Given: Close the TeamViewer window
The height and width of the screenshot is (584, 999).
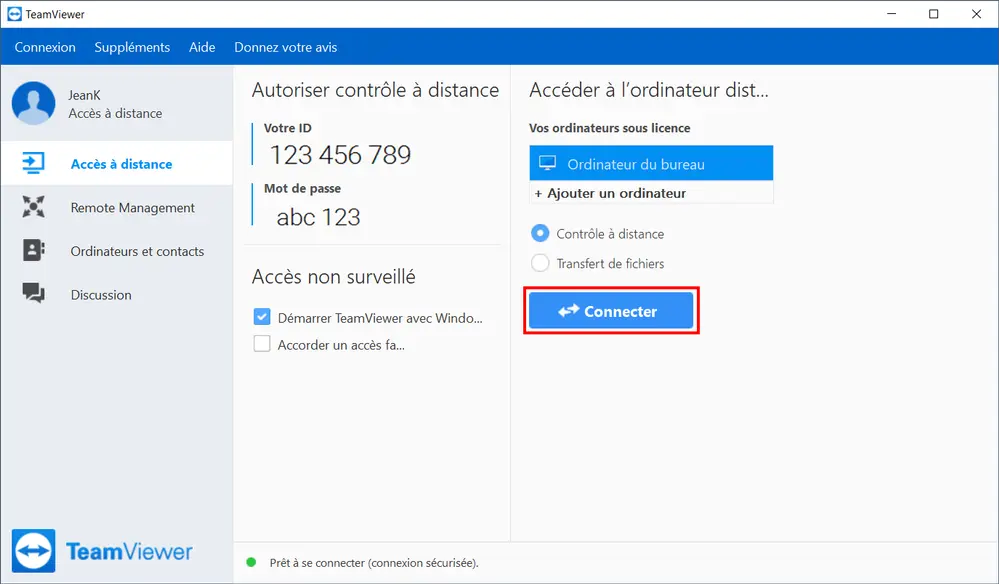Looking at the screenshot, I should 976,14.
